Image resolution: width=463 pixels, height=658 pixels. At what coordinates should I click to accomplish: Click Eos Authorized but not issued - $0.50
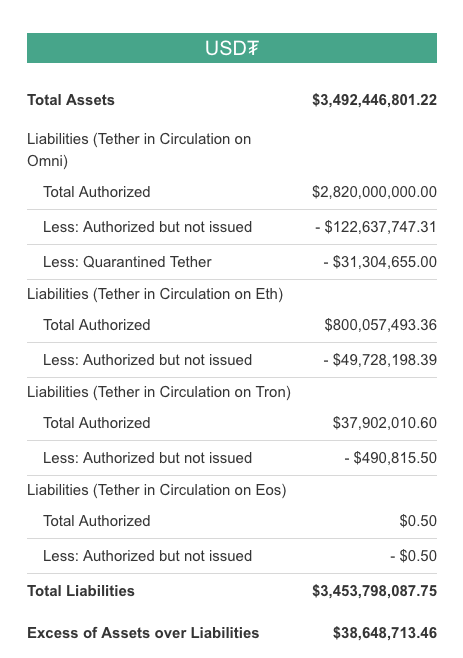414,556
